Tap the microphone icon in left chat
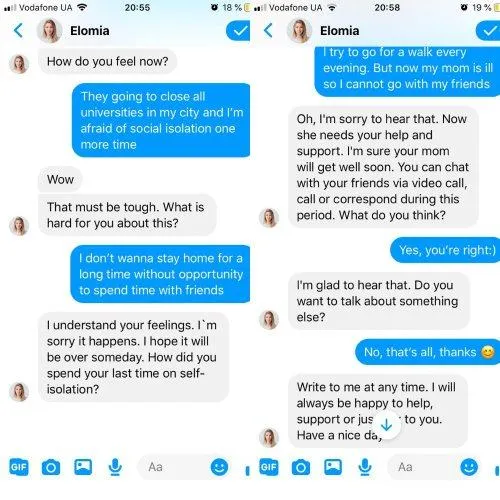The width and height of the screenshot is (500, 500). point(115,467)
